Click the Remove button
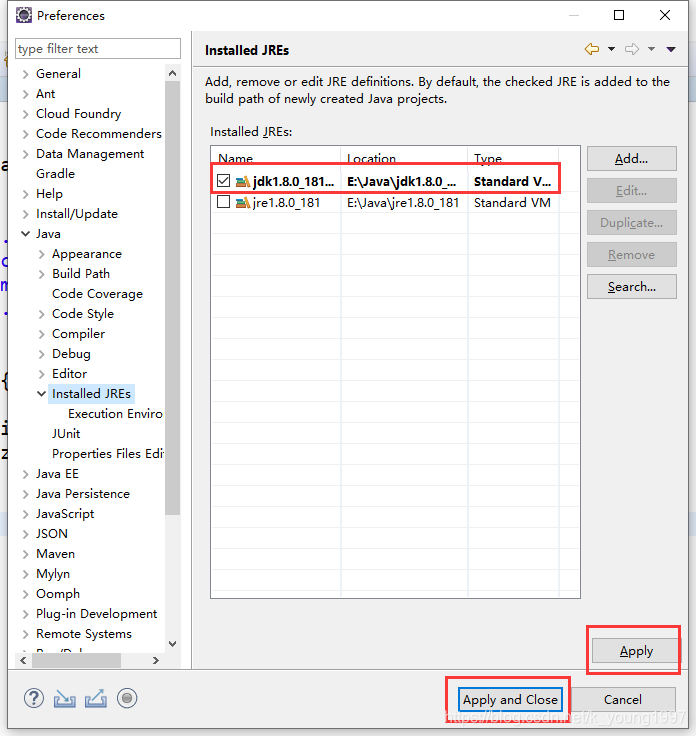Viewport: 696px width, 736px height. click(632, 254)
